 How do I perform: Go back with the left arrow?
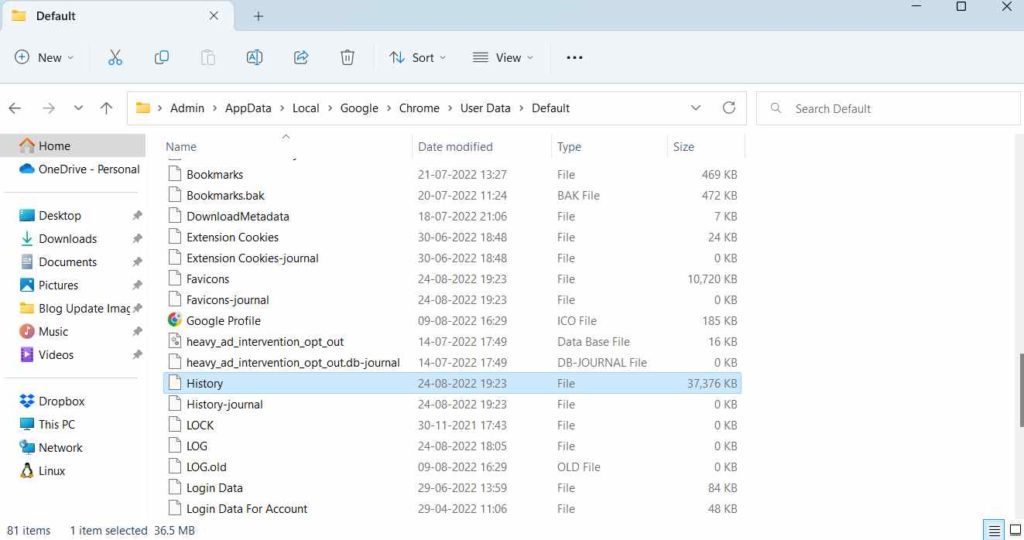pos(15,108)
